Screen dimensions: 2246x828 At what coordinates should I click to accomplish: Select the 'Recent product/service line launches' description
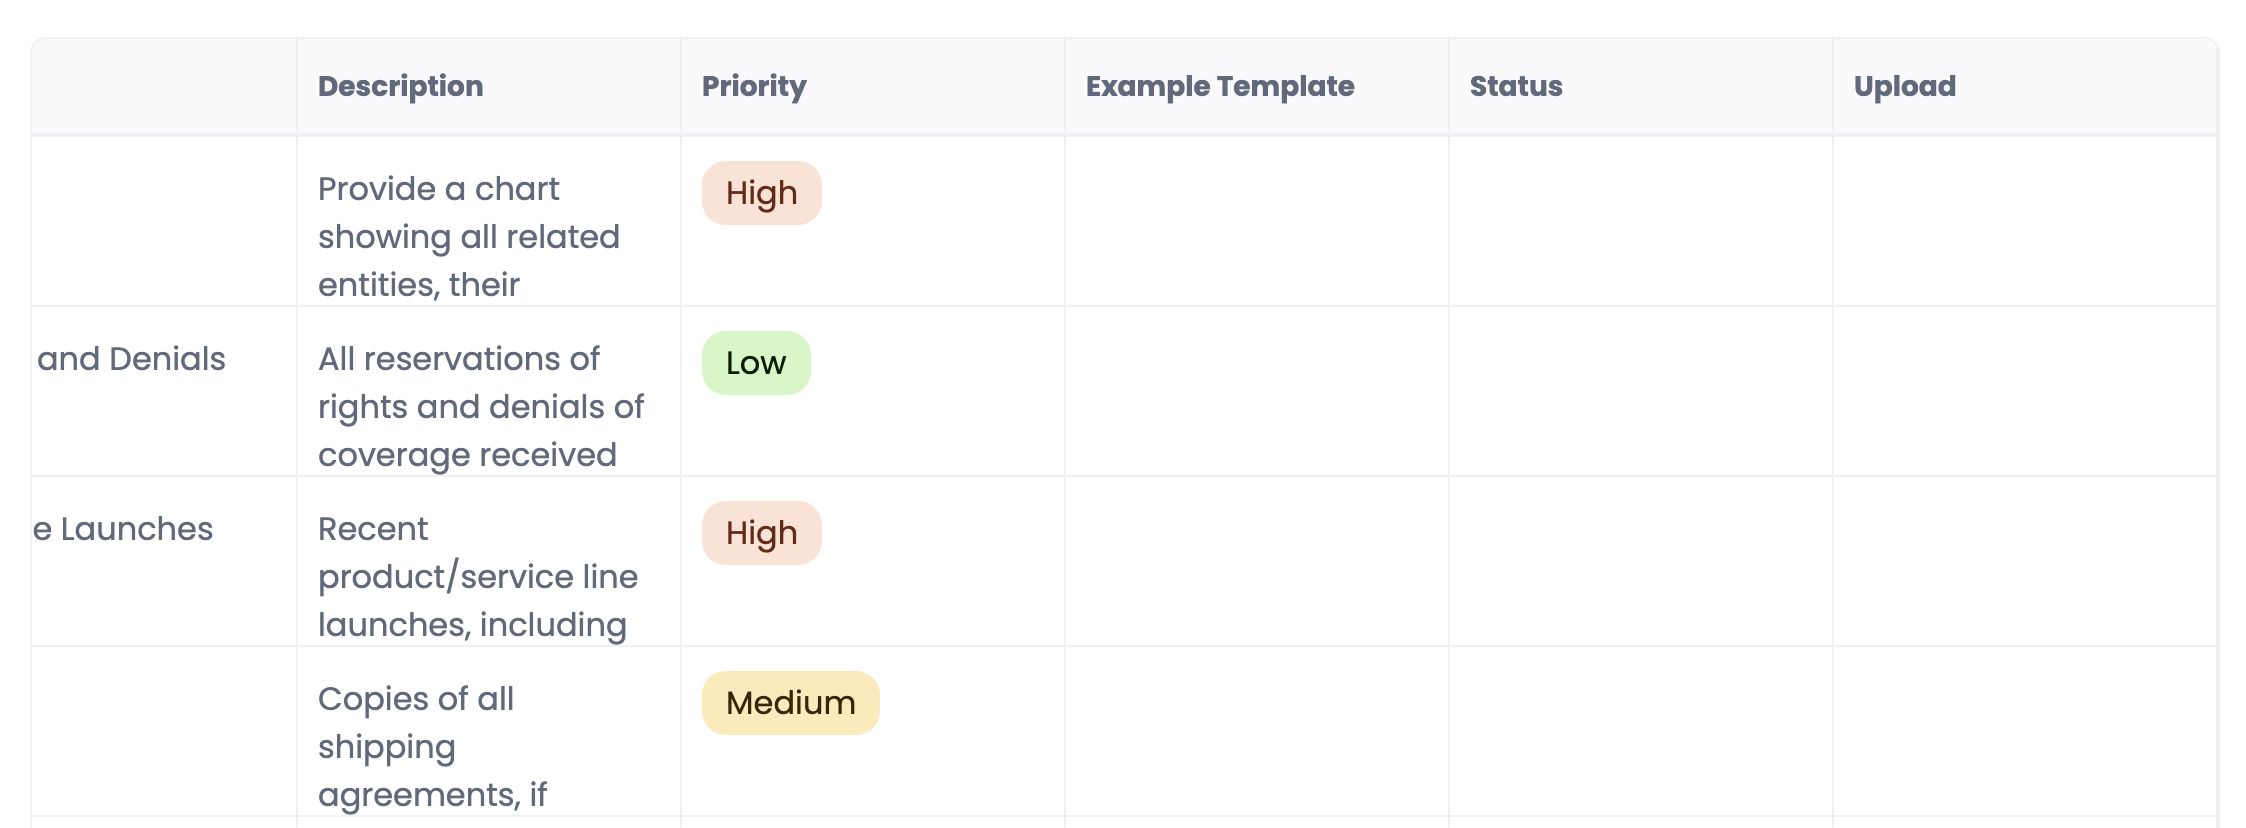tap(478, 577)
